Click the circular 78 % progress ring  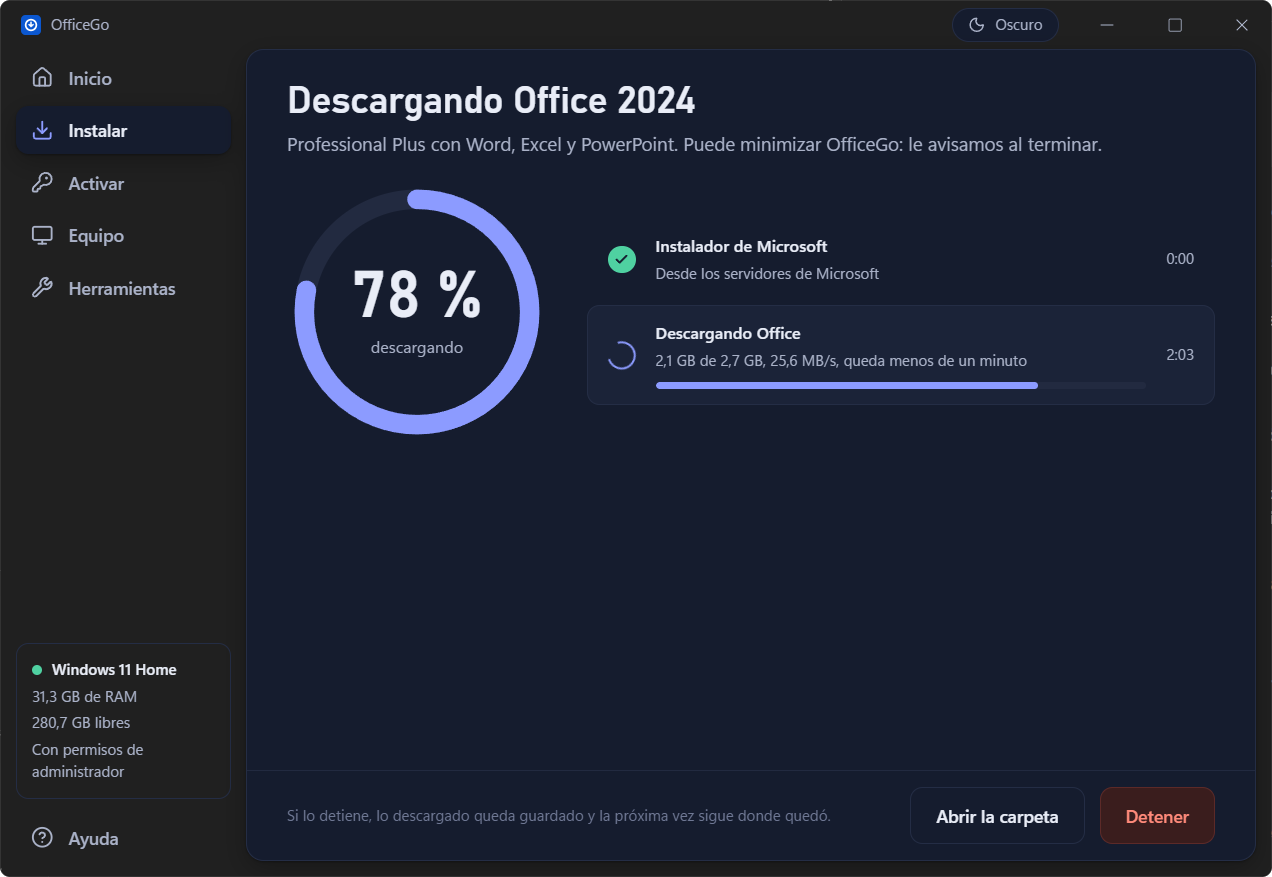(417, 312)
